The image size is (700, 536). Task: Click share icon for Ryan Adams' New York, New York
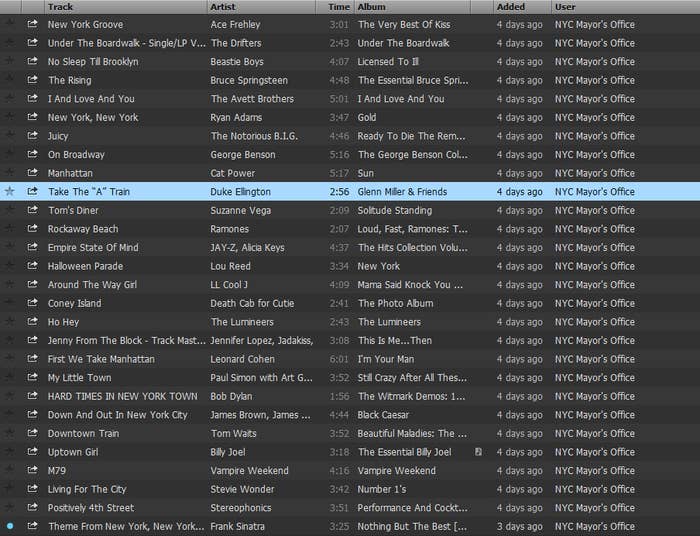tap(32, 116)
